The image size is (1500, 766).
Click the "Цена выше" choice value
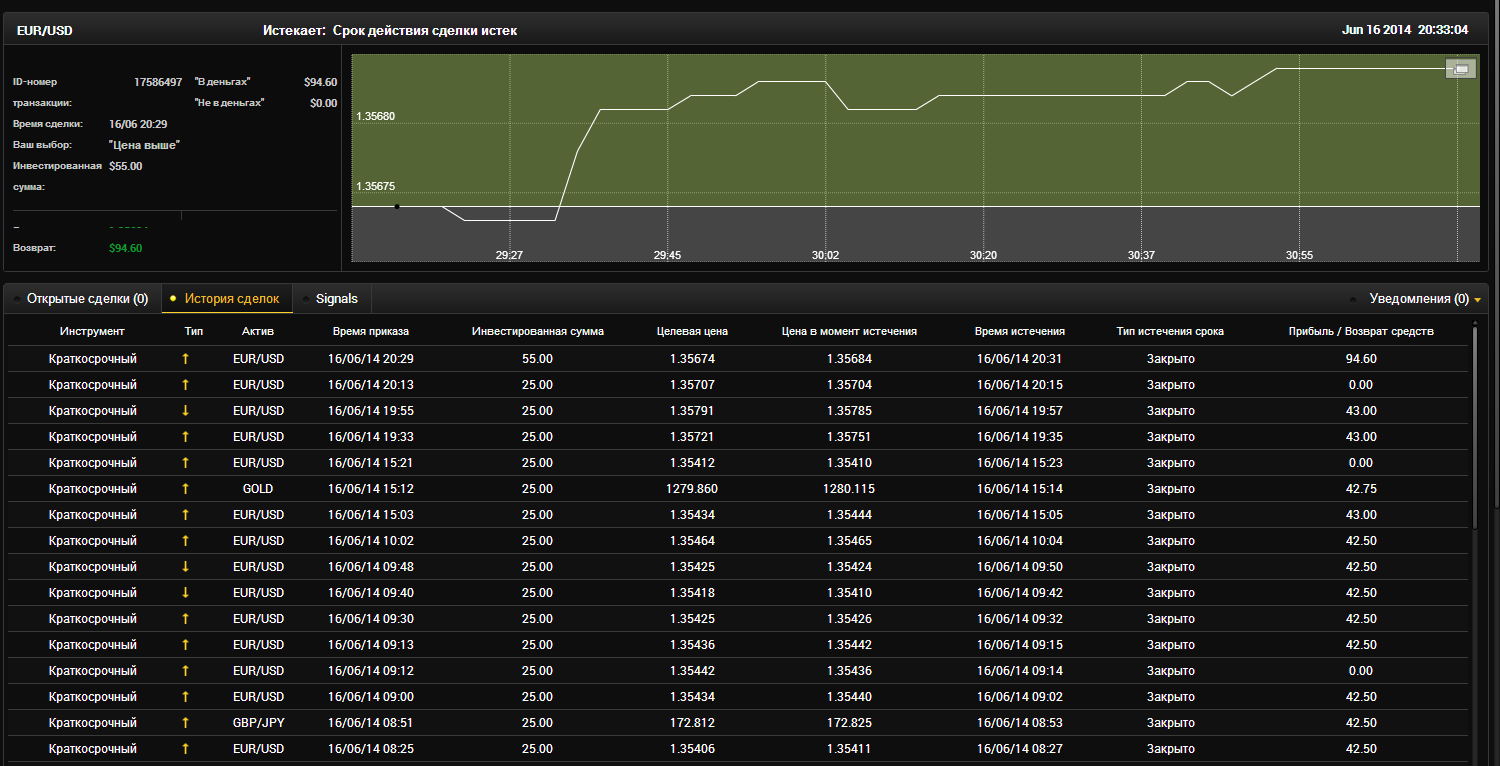(x=144, y=145)
